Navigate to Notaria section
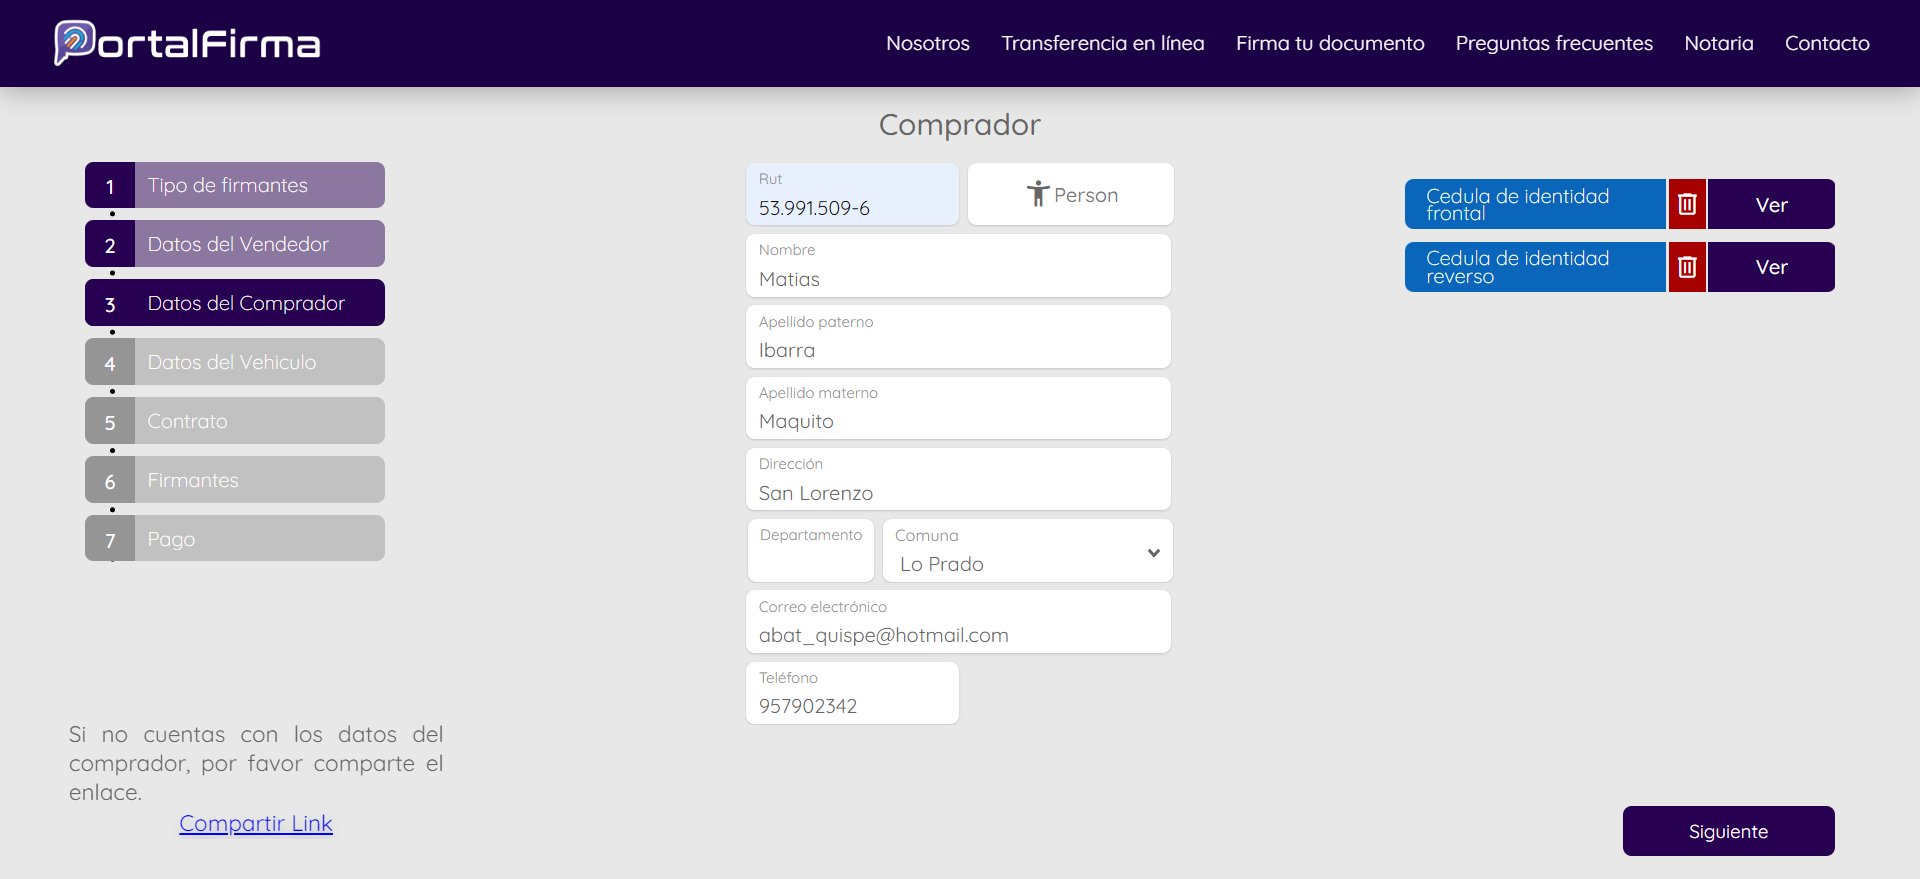The image size is (1920, 879). tap(1718, 43)
